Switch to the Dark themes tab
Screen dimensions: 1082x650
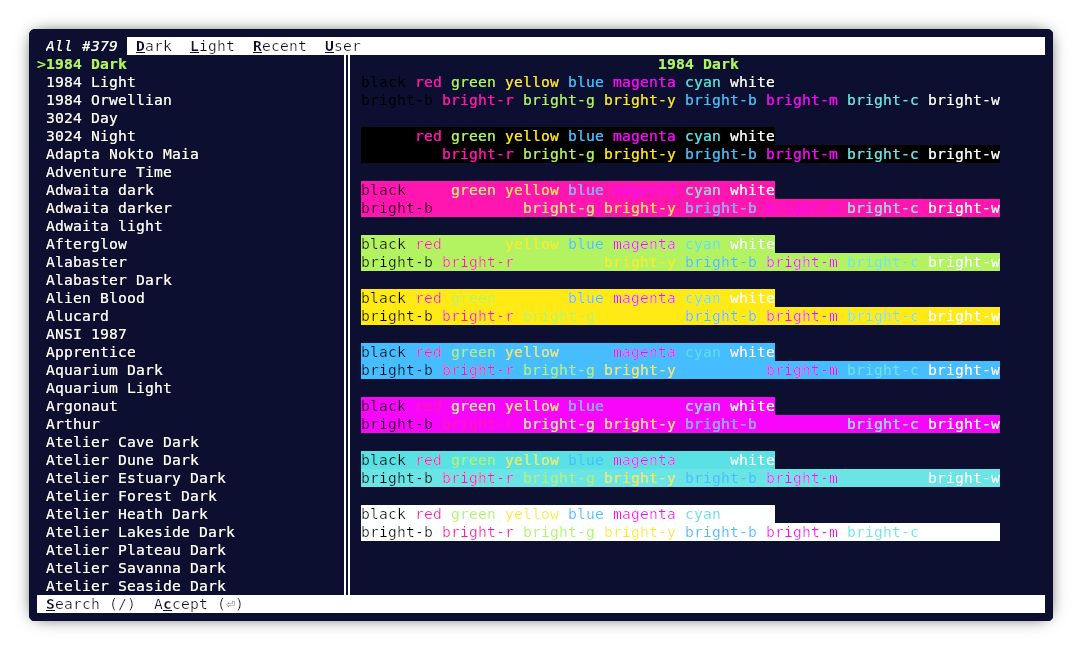coord(153,46)
